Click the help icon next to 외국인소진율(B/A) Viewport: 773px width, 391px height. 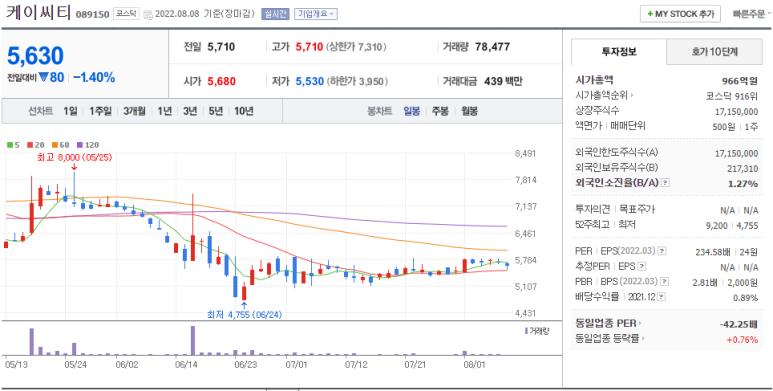(x=666, y=183)
